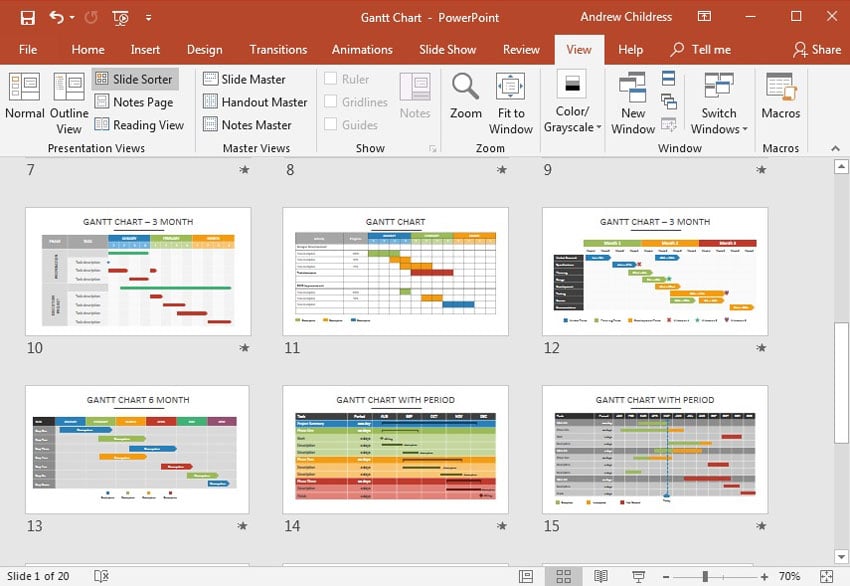Toggle the Gridlines checkbox
The width and height of the screenshot is (850, 586).
coord(331,102)
